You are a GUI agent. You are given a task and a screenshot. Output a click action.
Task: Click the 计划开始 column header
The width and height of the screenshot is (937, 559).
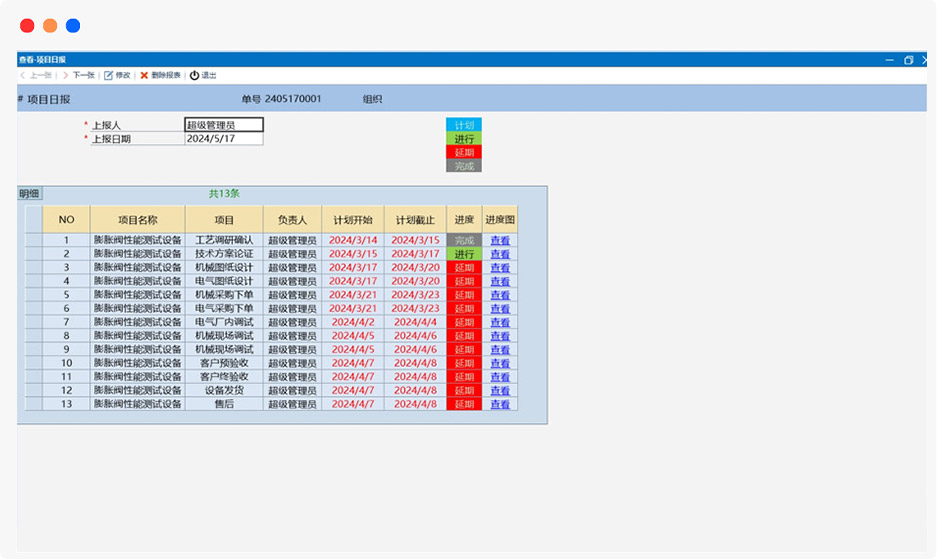353,220
